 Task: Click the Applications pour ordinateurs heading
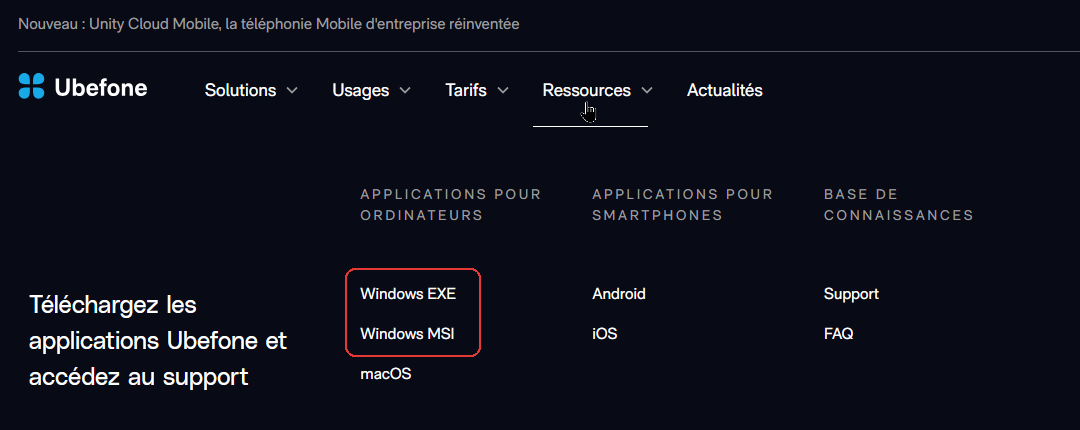(x=450, y=205)
